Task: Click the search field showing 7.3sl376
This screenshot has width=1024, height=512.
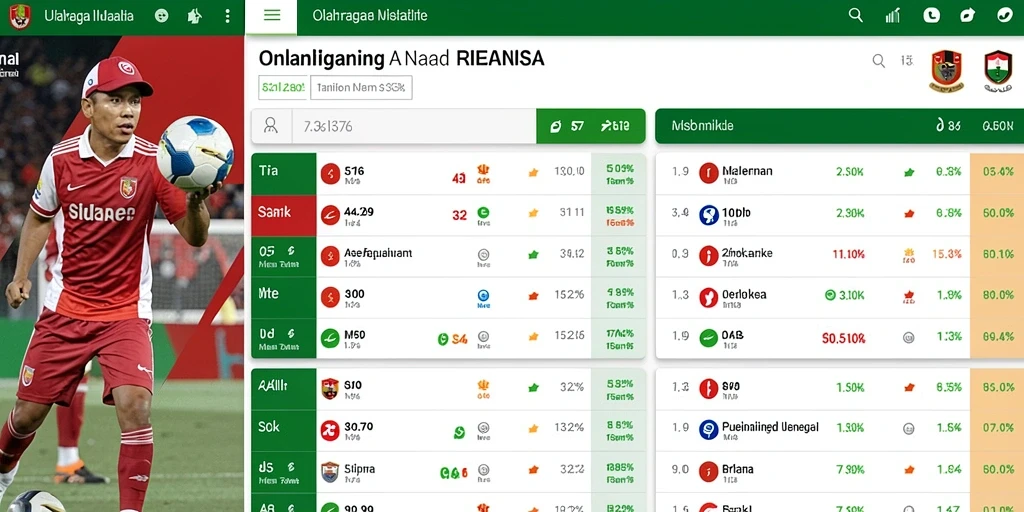Action: point(414,126)
